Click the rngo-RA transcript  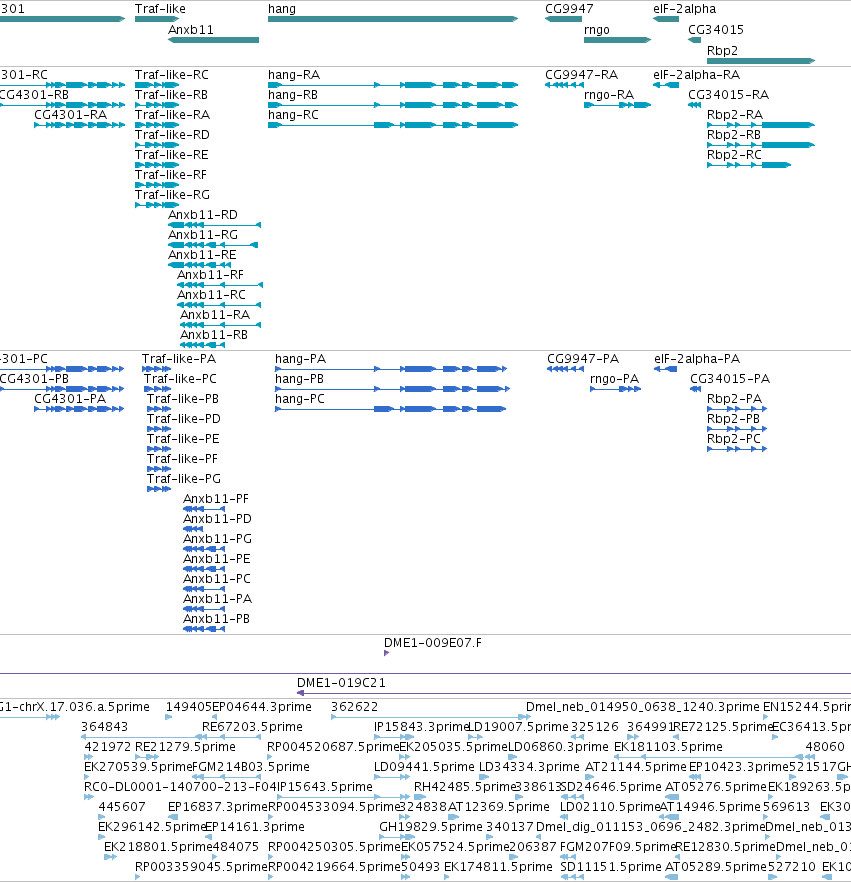[618, 105]
